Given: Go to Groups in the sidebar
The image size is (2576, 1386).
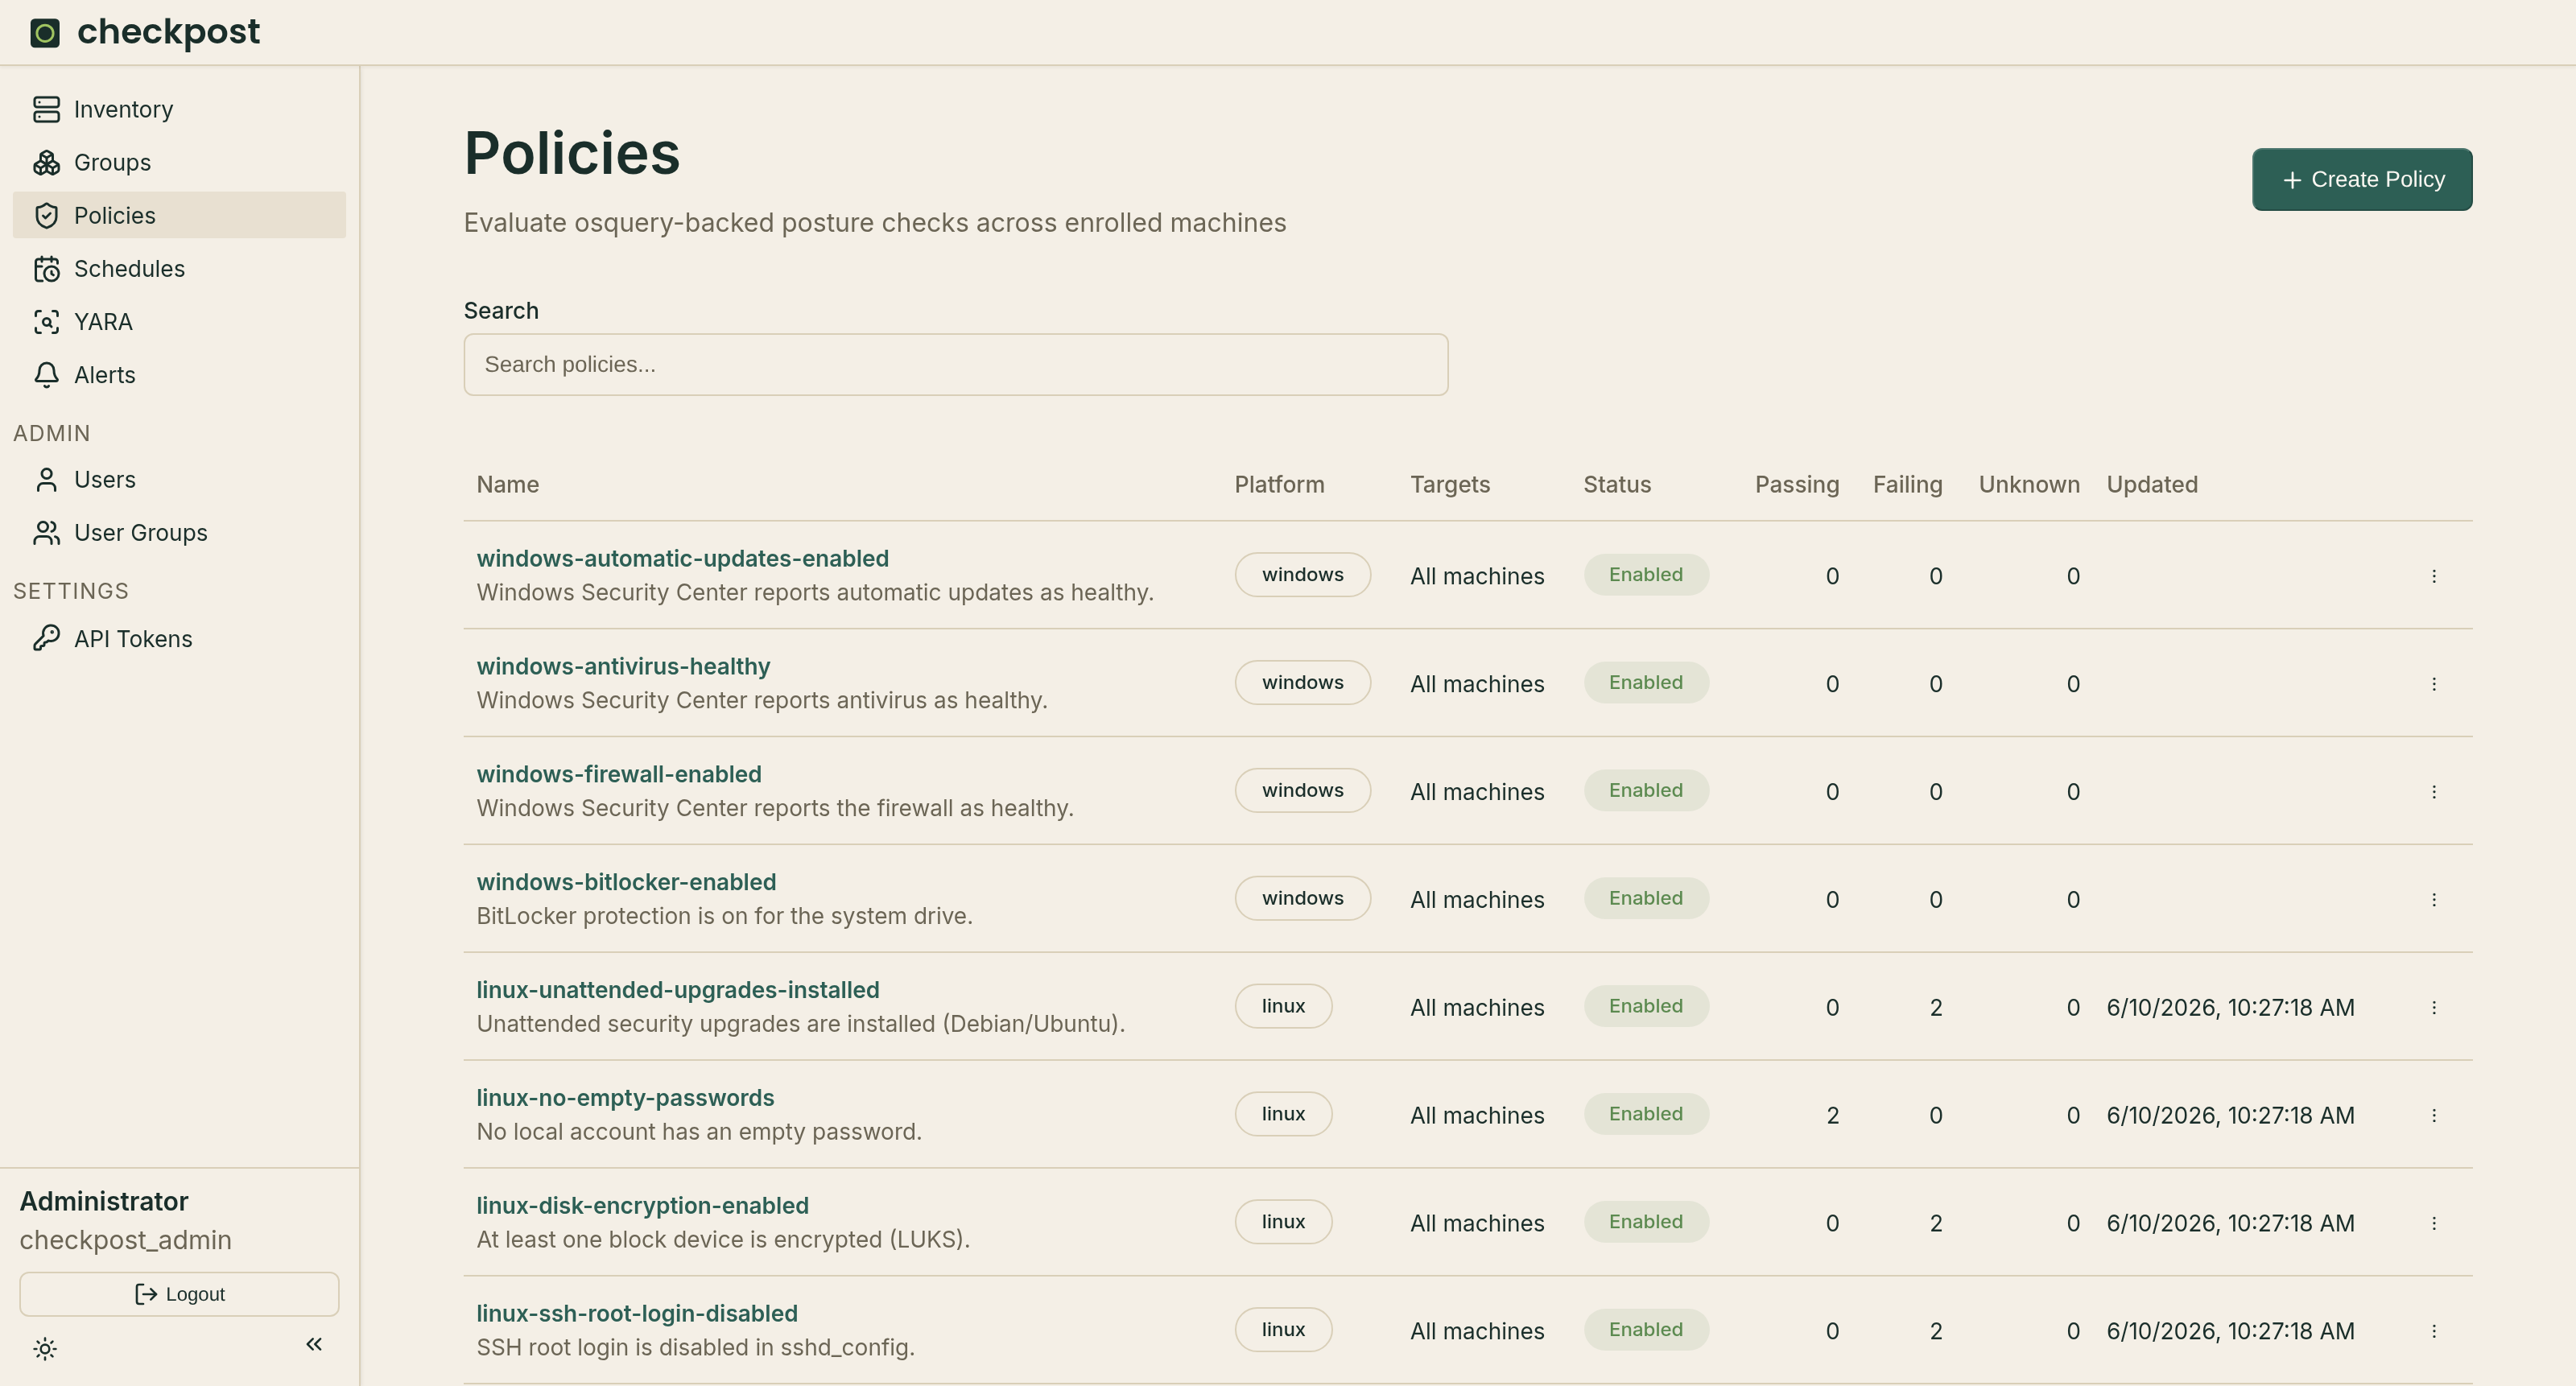Looking at the screenshot, I should pos(179,162).
